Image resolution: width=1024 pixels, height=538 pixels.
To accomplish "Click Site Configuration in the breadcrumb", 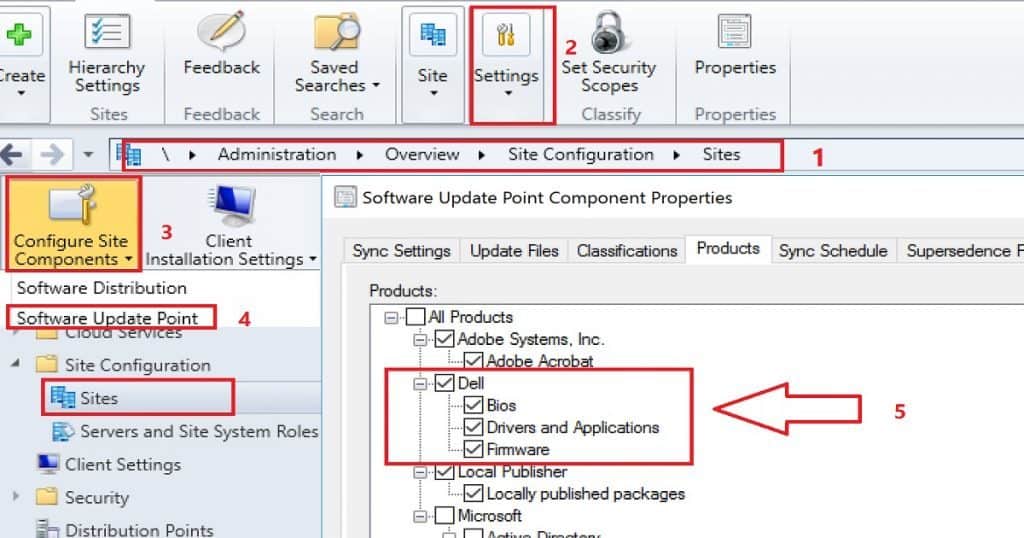I will click(581, 155).
